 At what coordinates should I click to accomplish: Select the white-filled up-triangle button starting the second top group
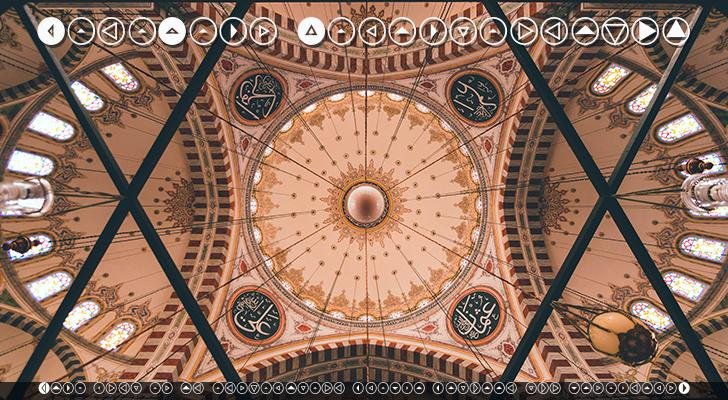coord(311,31)
